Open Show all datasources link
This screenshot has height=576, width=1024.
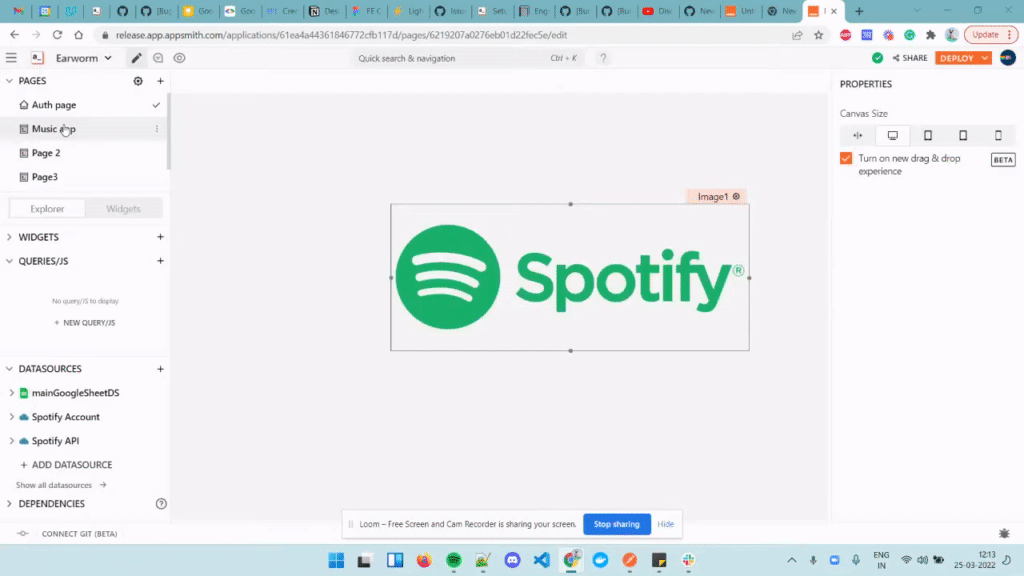61,485
